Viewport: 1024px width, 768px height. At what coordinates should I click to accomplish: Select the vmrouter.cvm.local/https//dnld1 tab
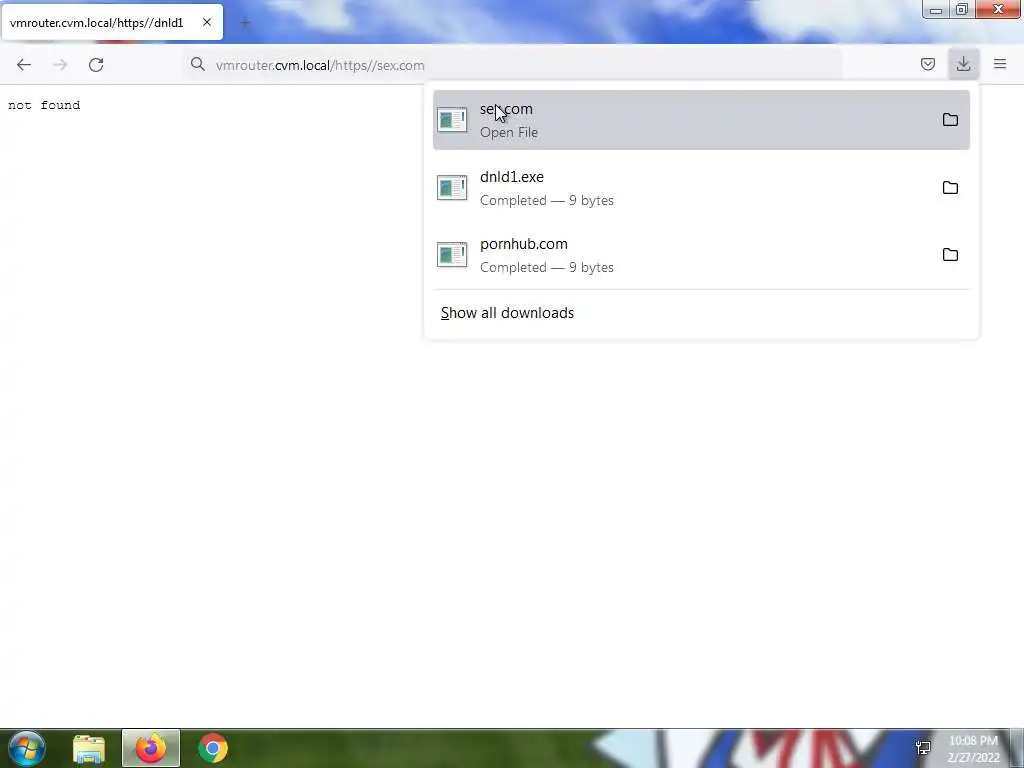click(x=112, y=23)
